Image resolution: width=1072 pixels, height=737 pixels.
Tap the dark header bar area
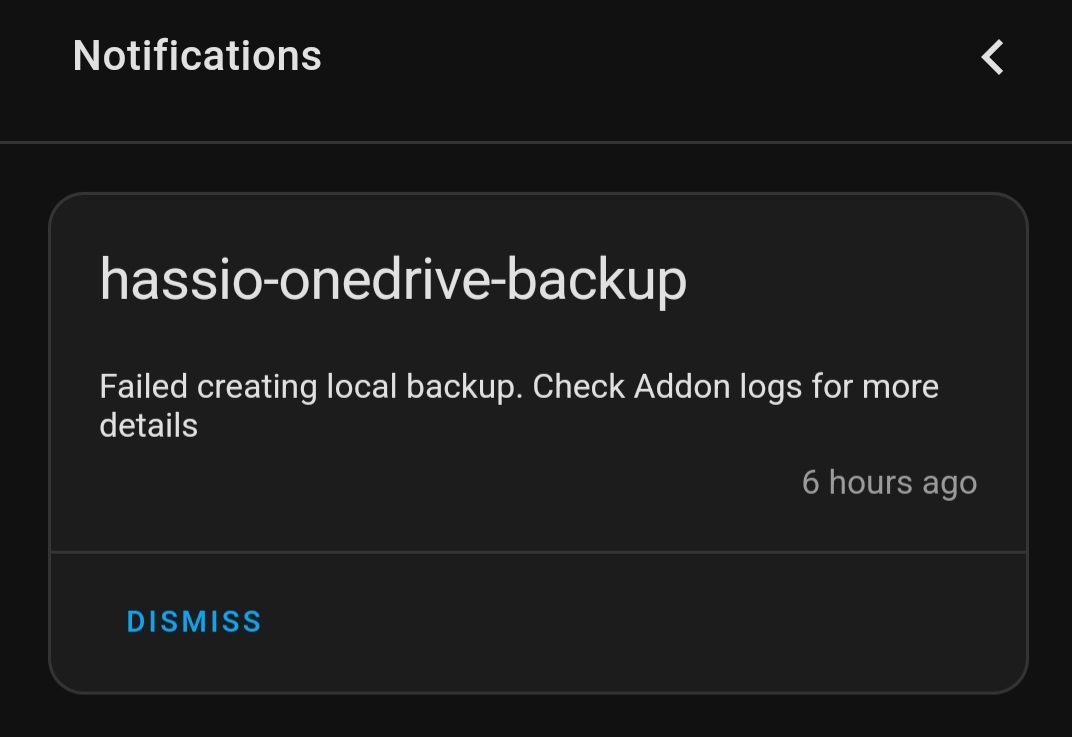pyautogui.click(x=600, y=70)
